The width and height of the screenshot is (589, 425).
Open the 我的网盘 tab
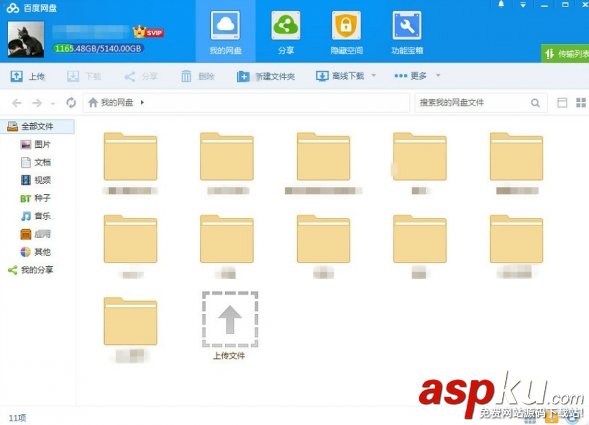click(x=225, y=32)
